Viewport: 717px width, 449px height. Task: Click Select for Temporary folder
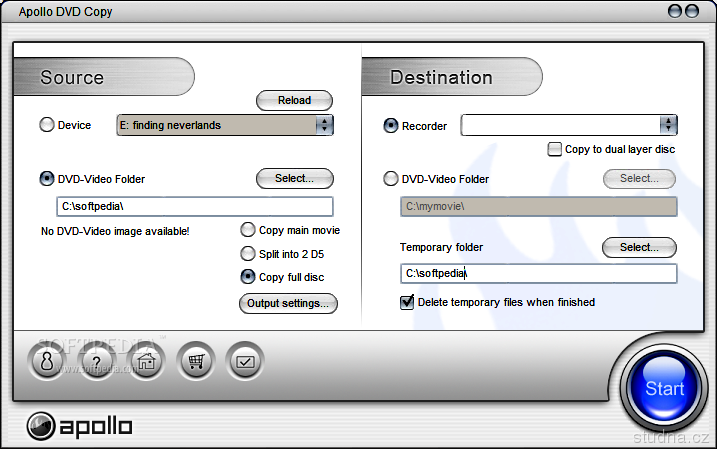point(639,247)
